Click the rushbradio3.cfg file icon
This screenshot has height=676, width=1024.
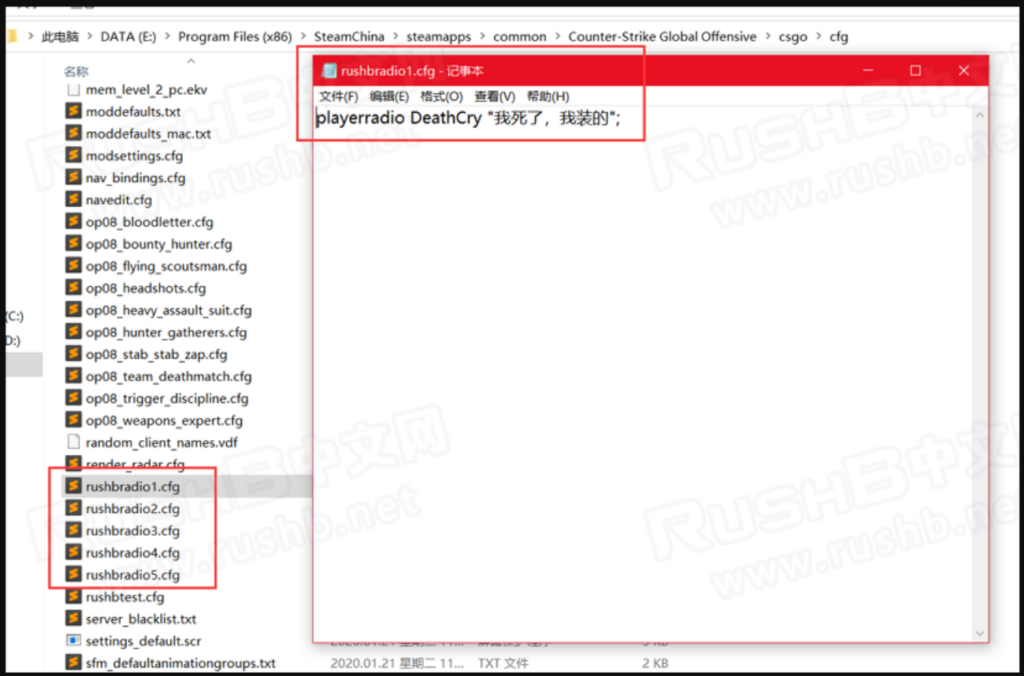pyautogui.click(x=73, y=531)
